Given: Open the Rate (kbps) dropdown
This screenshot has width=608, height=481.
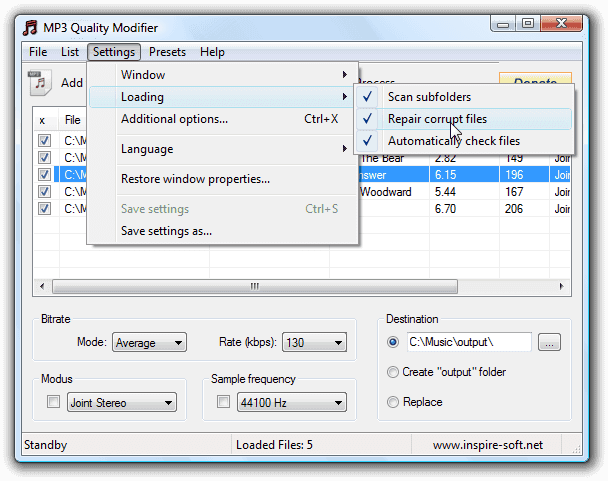Looking at the screenshot, I should 314,343.
